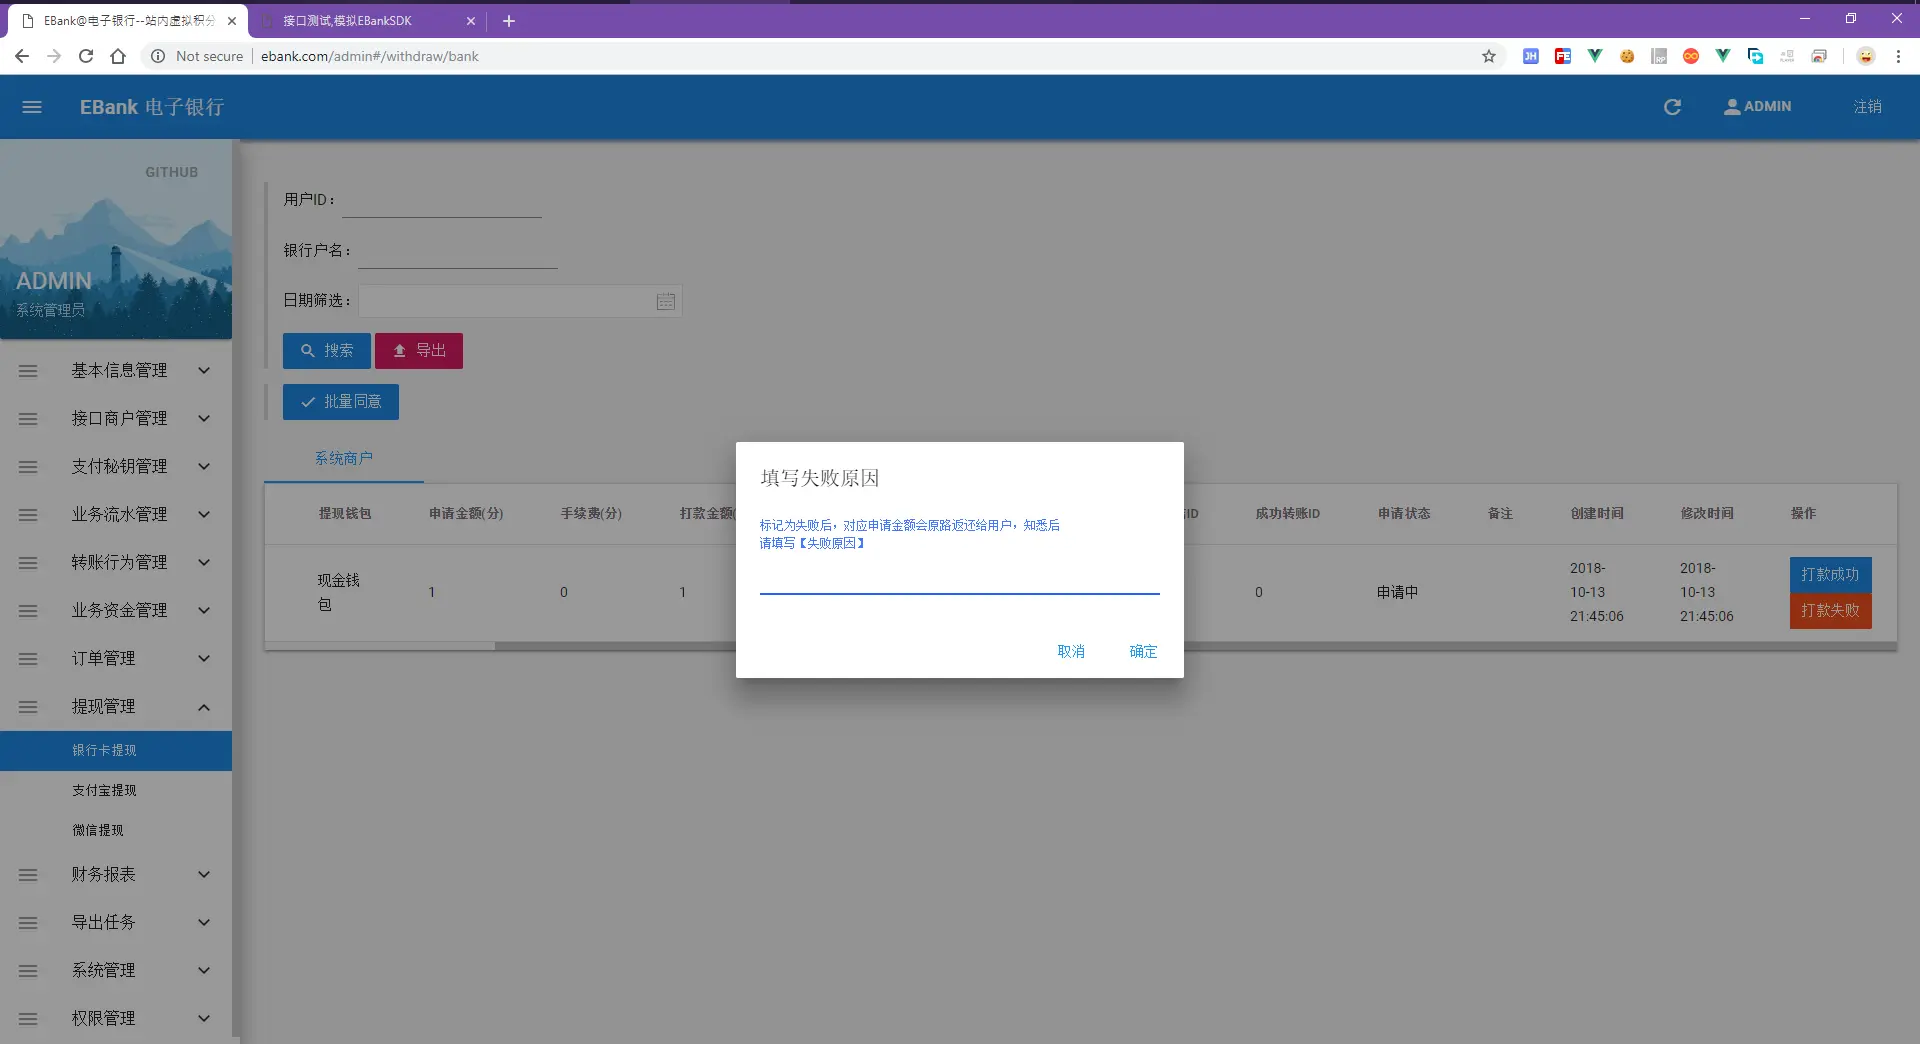Click the 银行户名 input field
Viewport: 1920px width, 1044px height.
click(458, 252)
